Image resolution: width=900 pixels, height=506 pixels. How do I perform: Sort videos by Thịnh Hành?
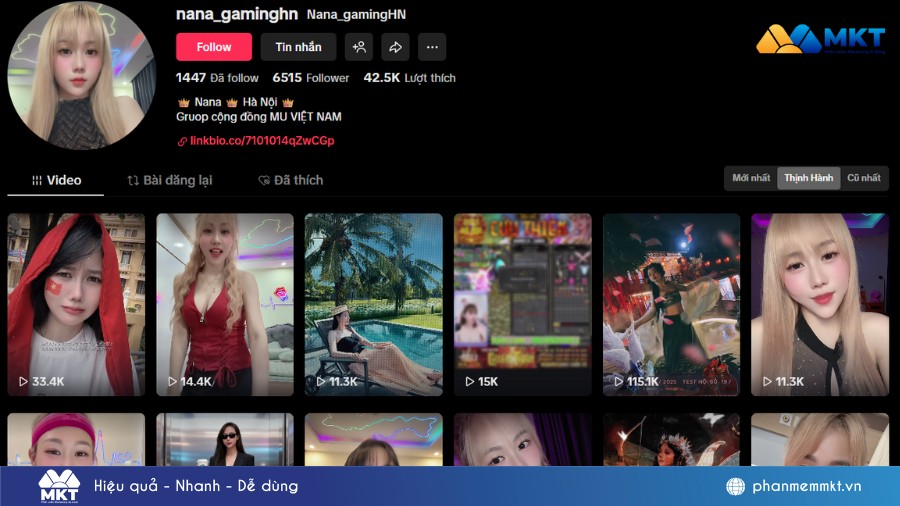point(809,178)
